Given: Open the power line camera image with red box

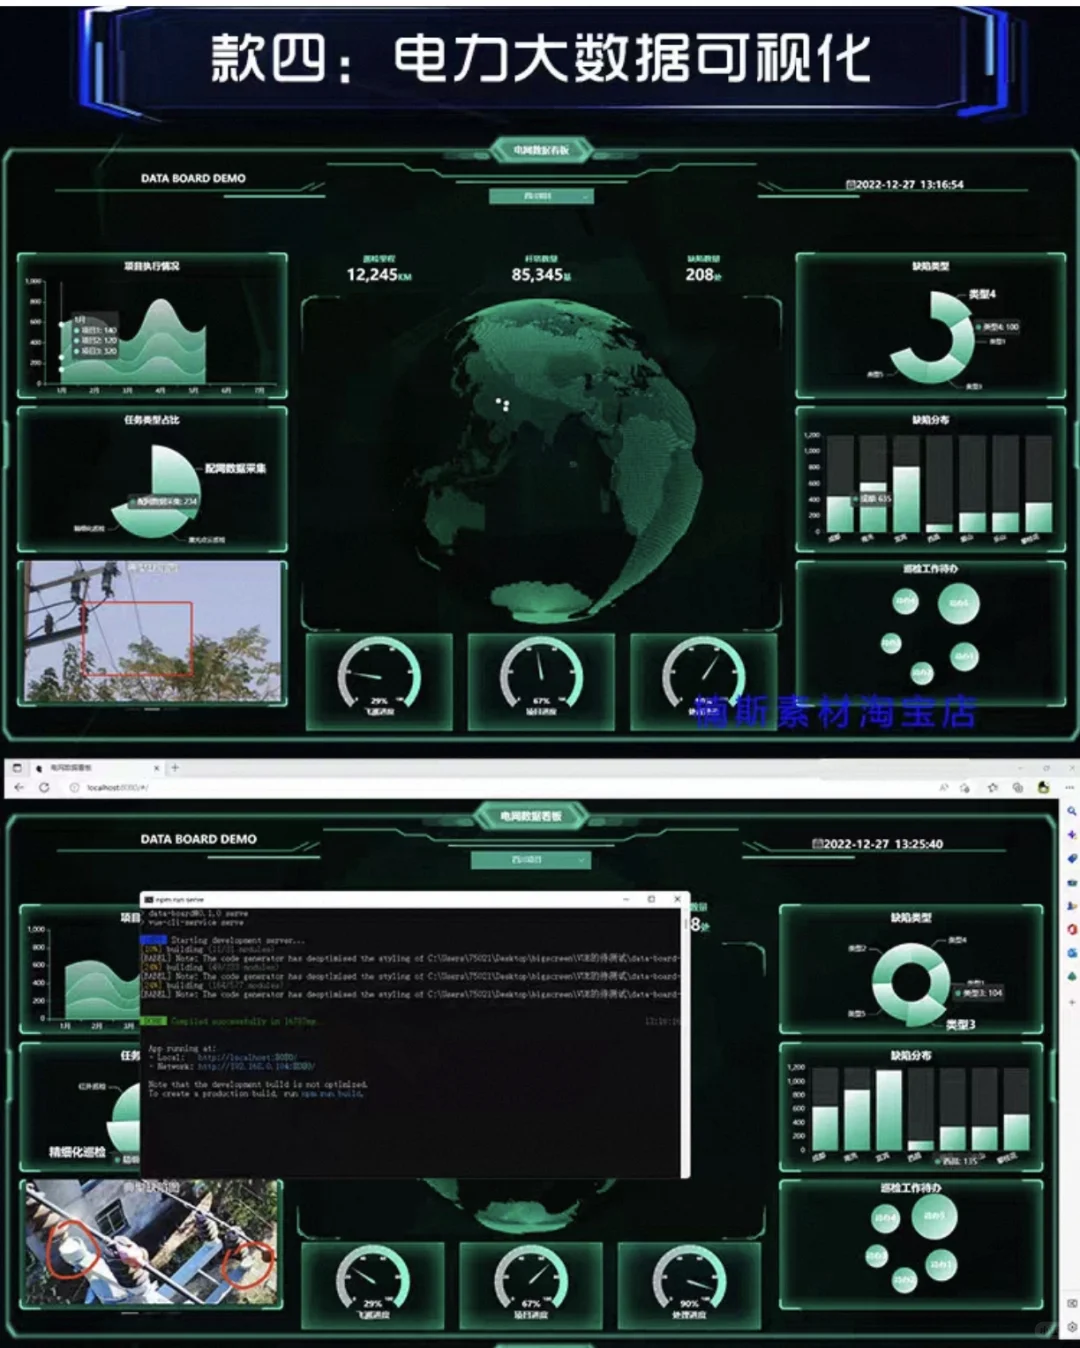Looking at the screenshot, I should tap(153, 632).
